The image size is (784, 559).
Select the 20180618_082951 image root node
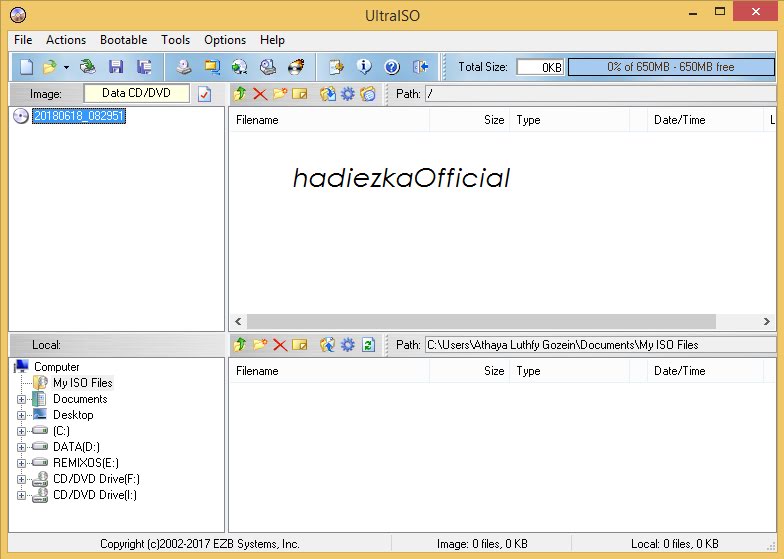click(78, 116)
